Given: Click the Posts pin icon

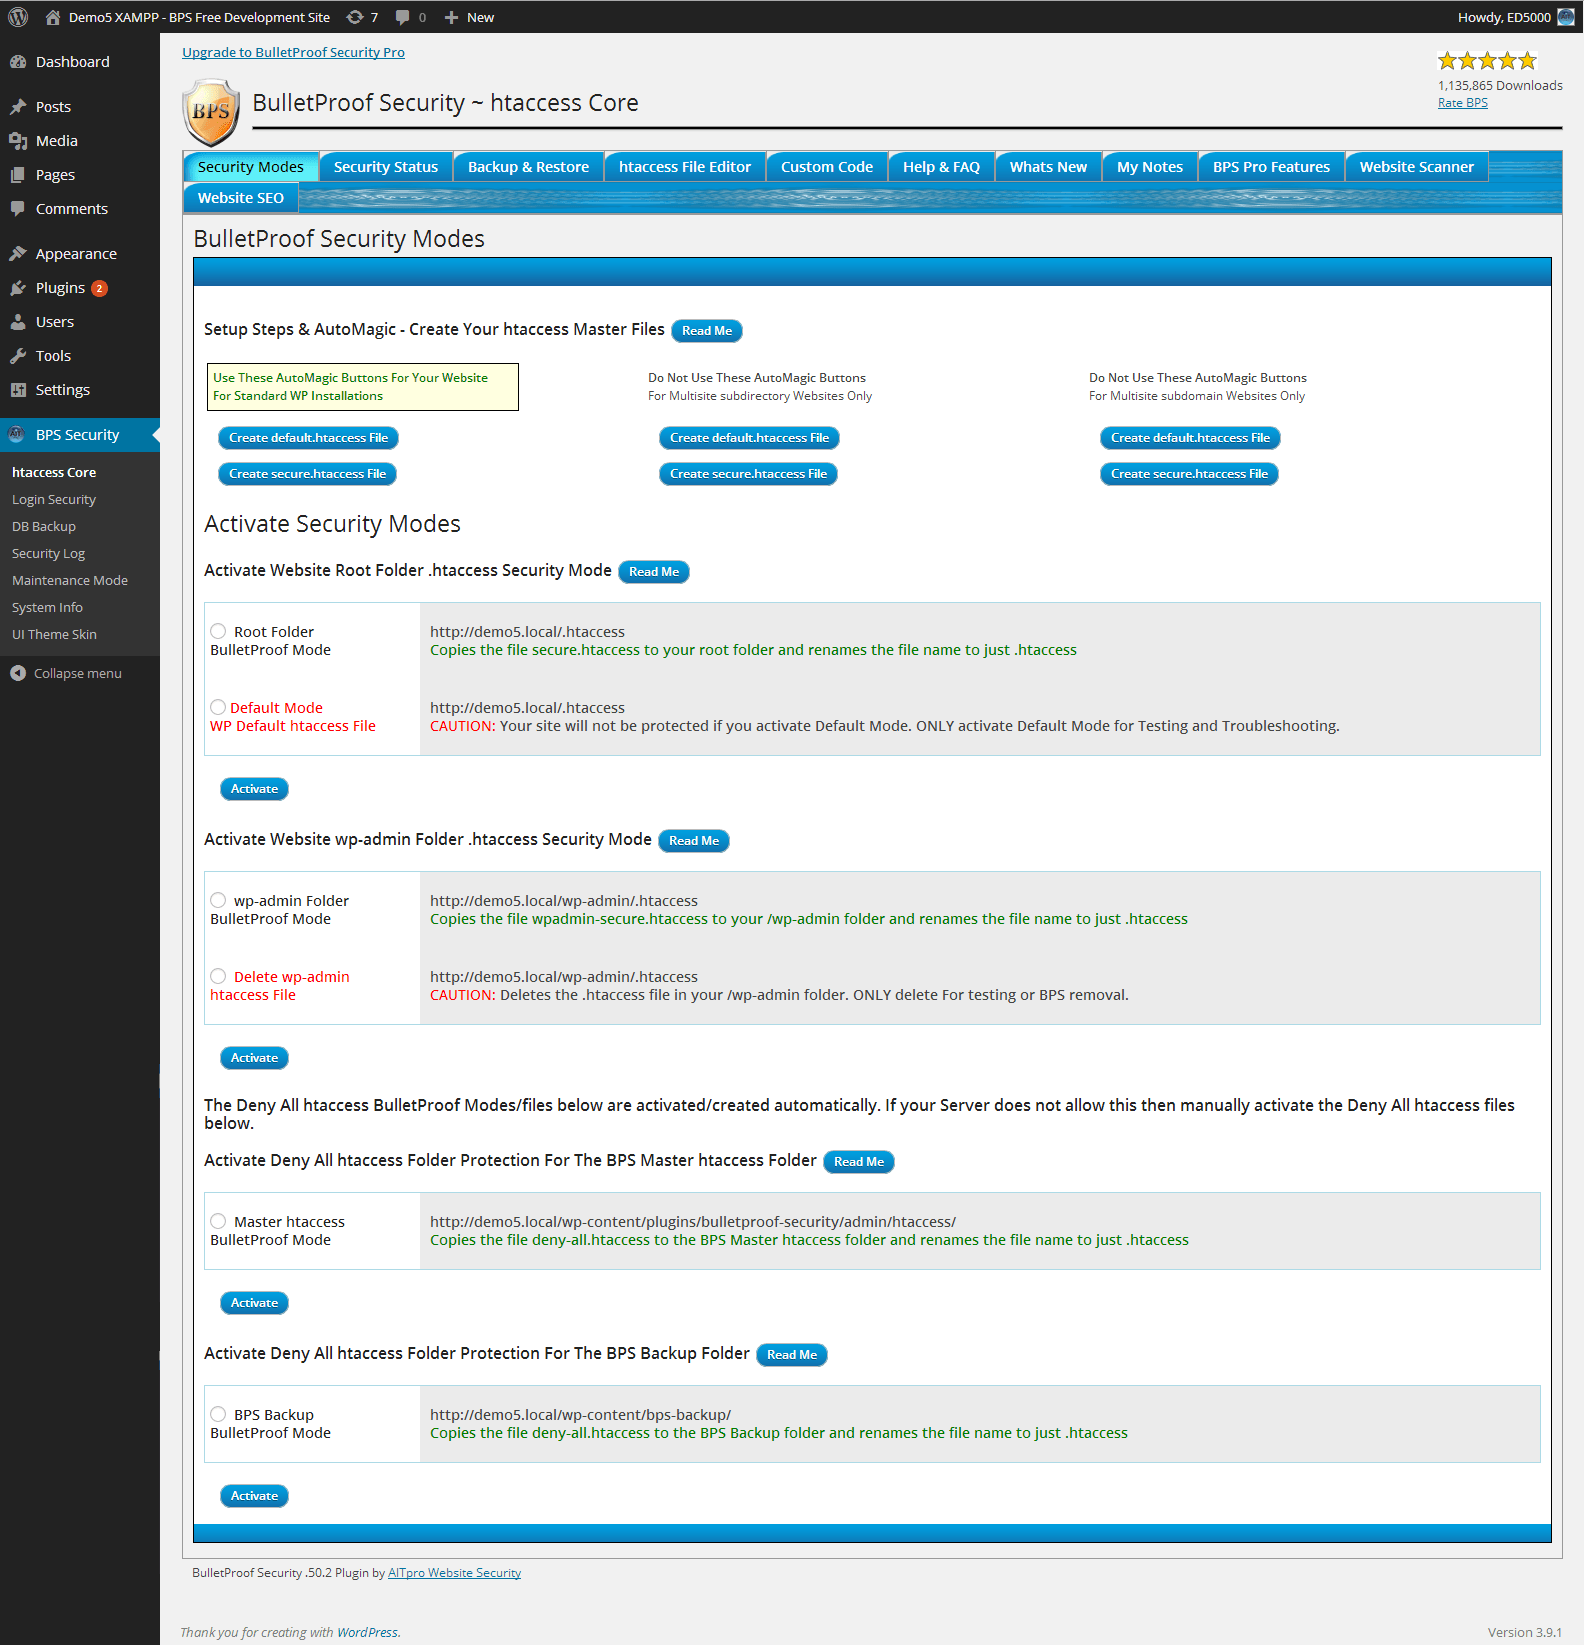Looking at the screenshot, I should [x=18, y=107].
